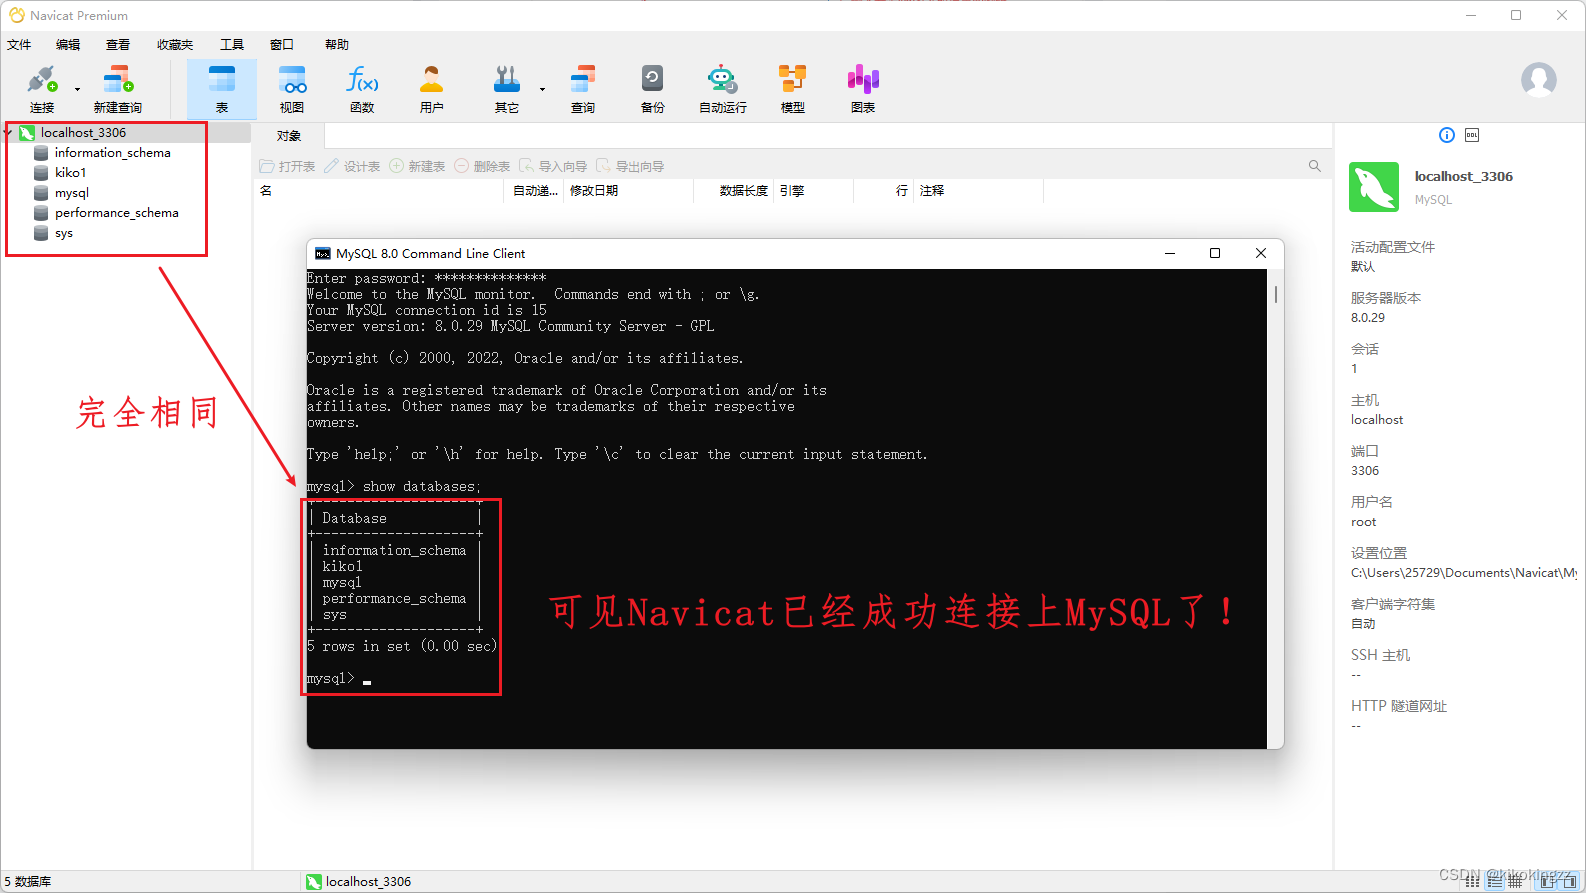Open the Query (查询) toolbar icon
The image size is (1586, 893).
point(583,88)
